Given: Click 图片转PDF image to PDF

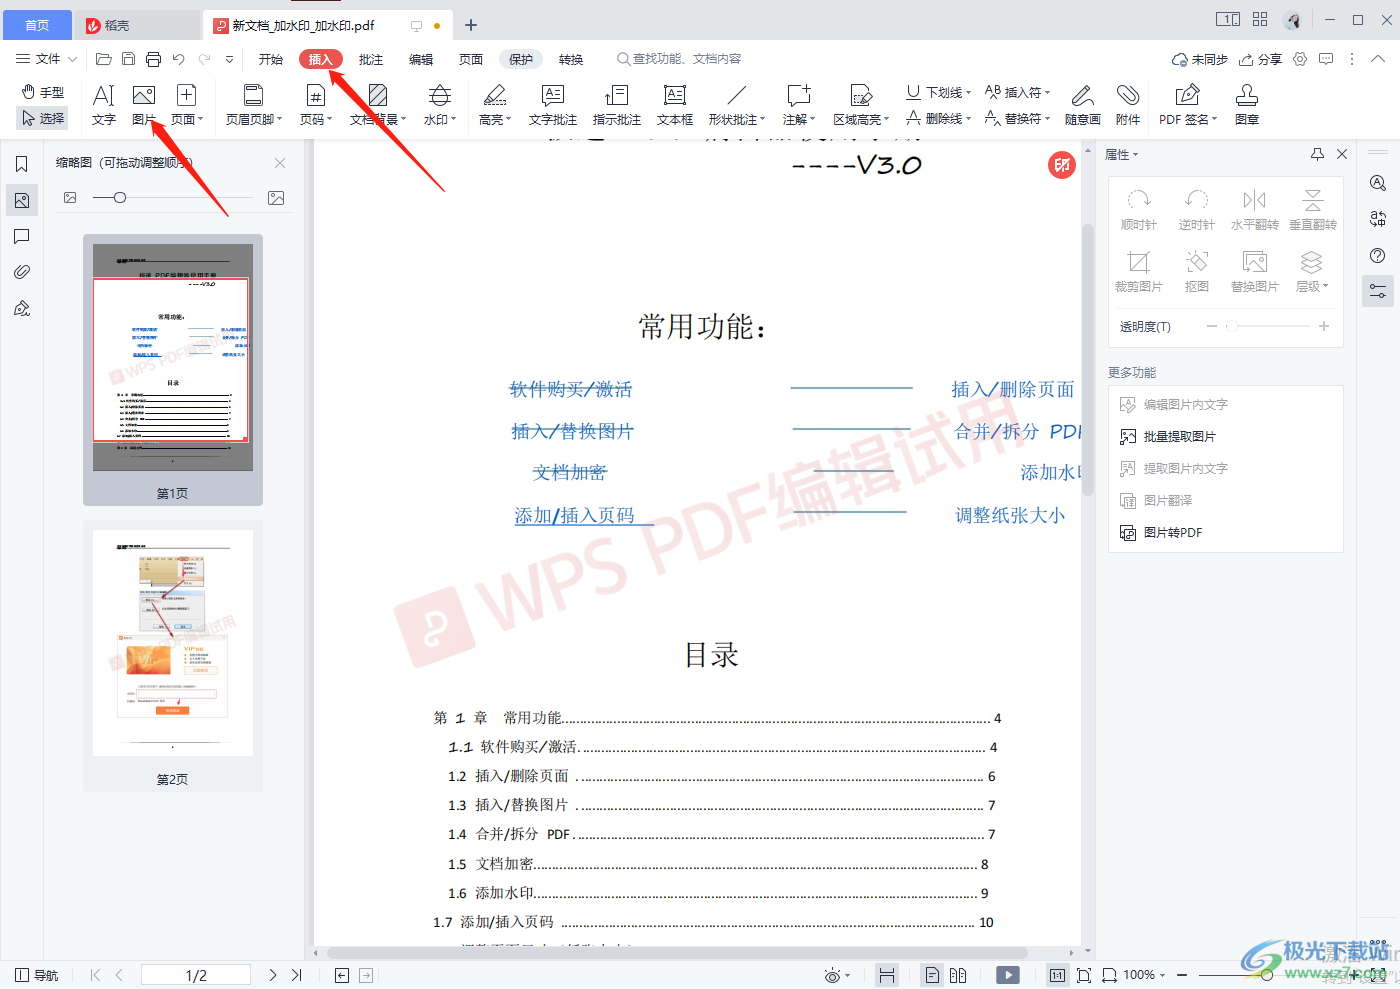Looking at the screenshot, I should [x=1161, y=532].
